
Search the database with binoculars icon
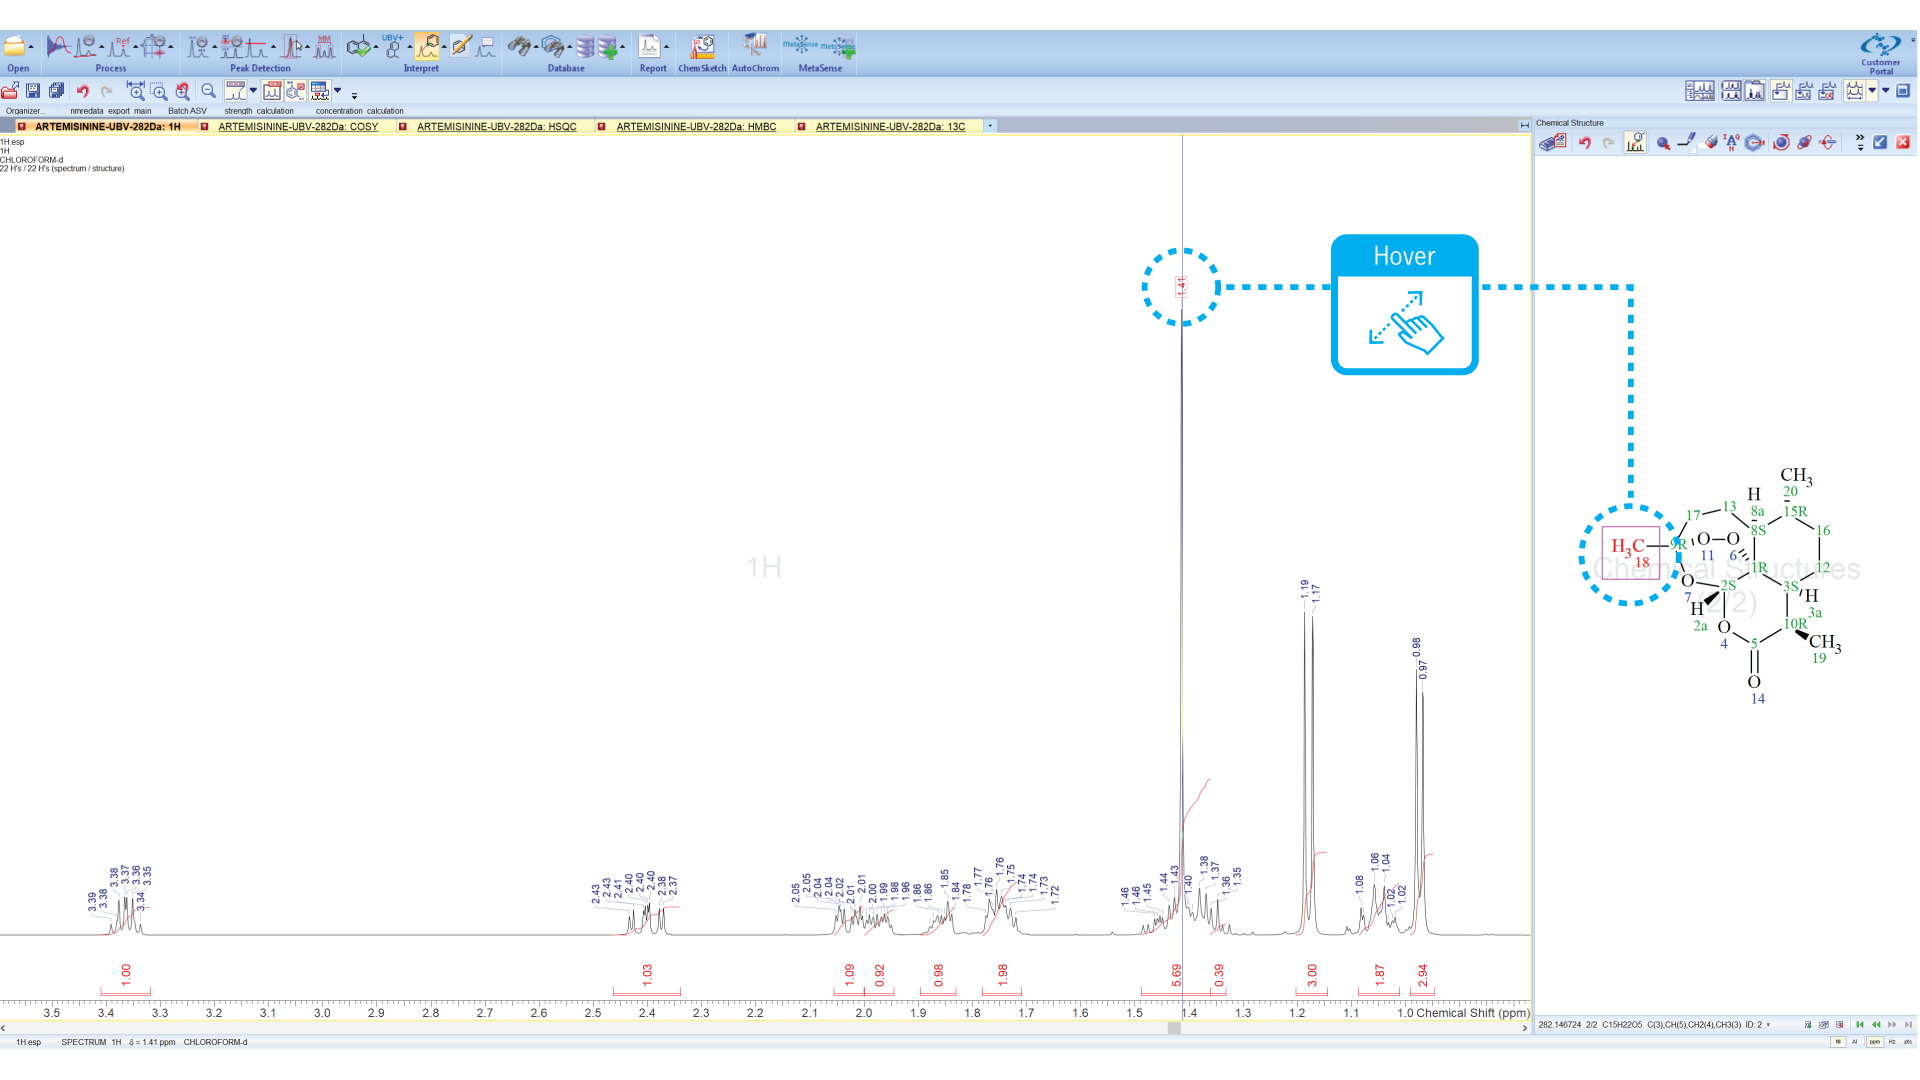(521, 46)
